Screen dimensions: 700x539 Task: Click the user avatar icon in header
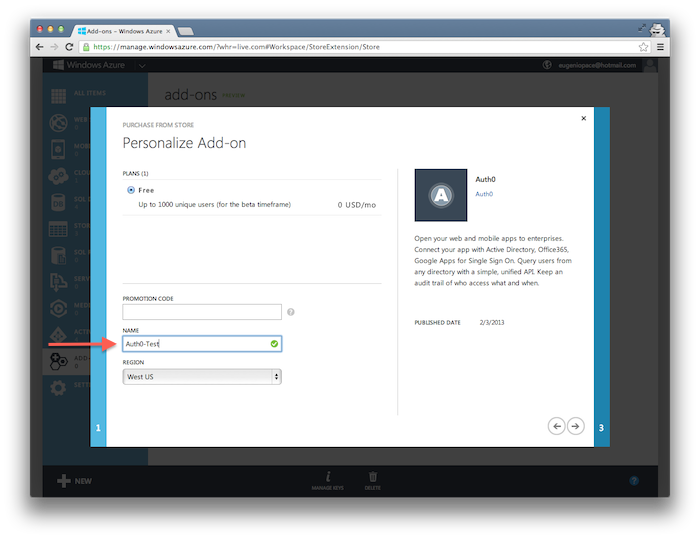tap(650, 65)
